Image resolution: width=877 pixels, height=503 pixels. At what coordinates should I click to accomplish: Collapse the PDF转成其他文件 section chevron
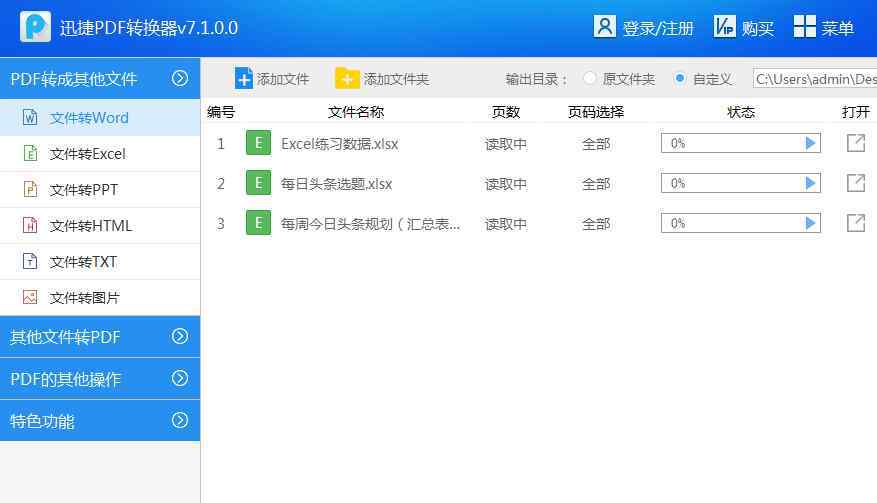[180, 78]
